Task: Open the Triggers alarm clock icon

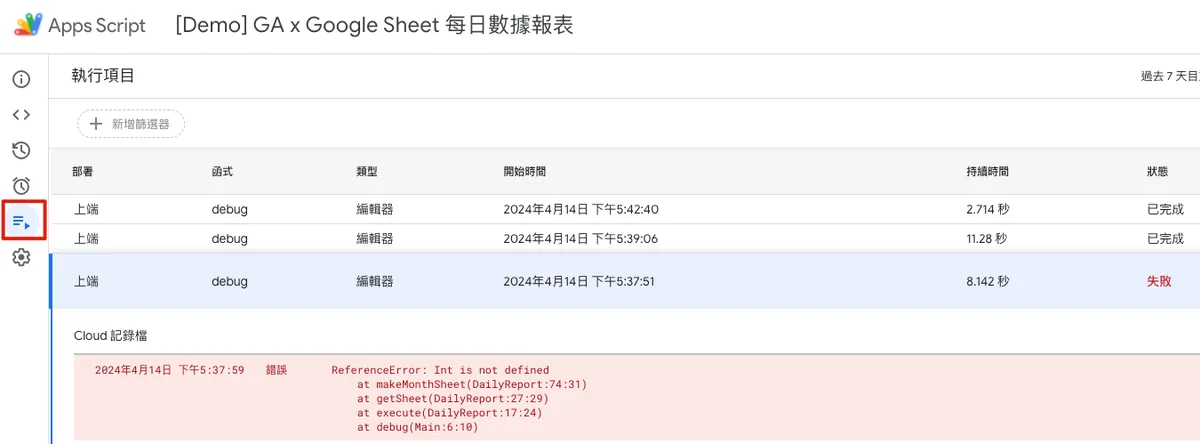Action: 21,186
